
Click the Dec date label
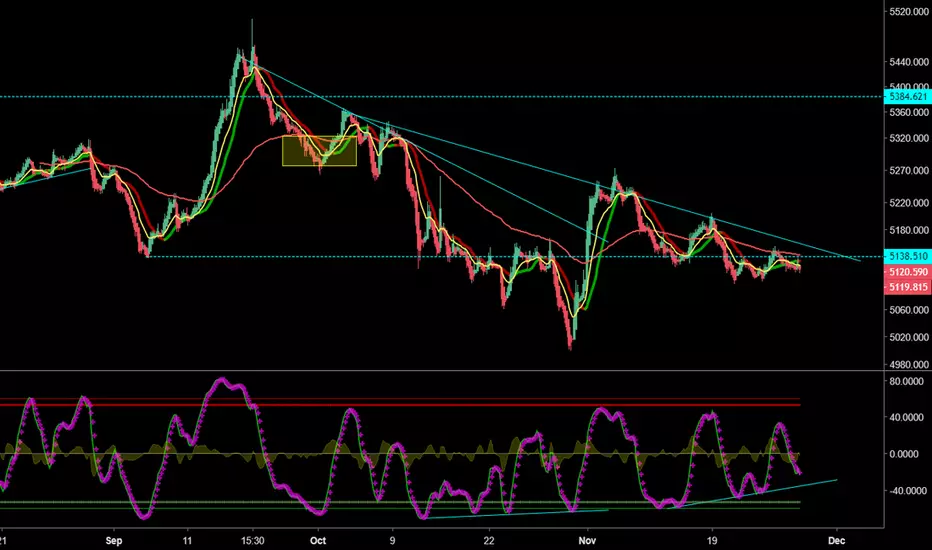coord(836,540)
